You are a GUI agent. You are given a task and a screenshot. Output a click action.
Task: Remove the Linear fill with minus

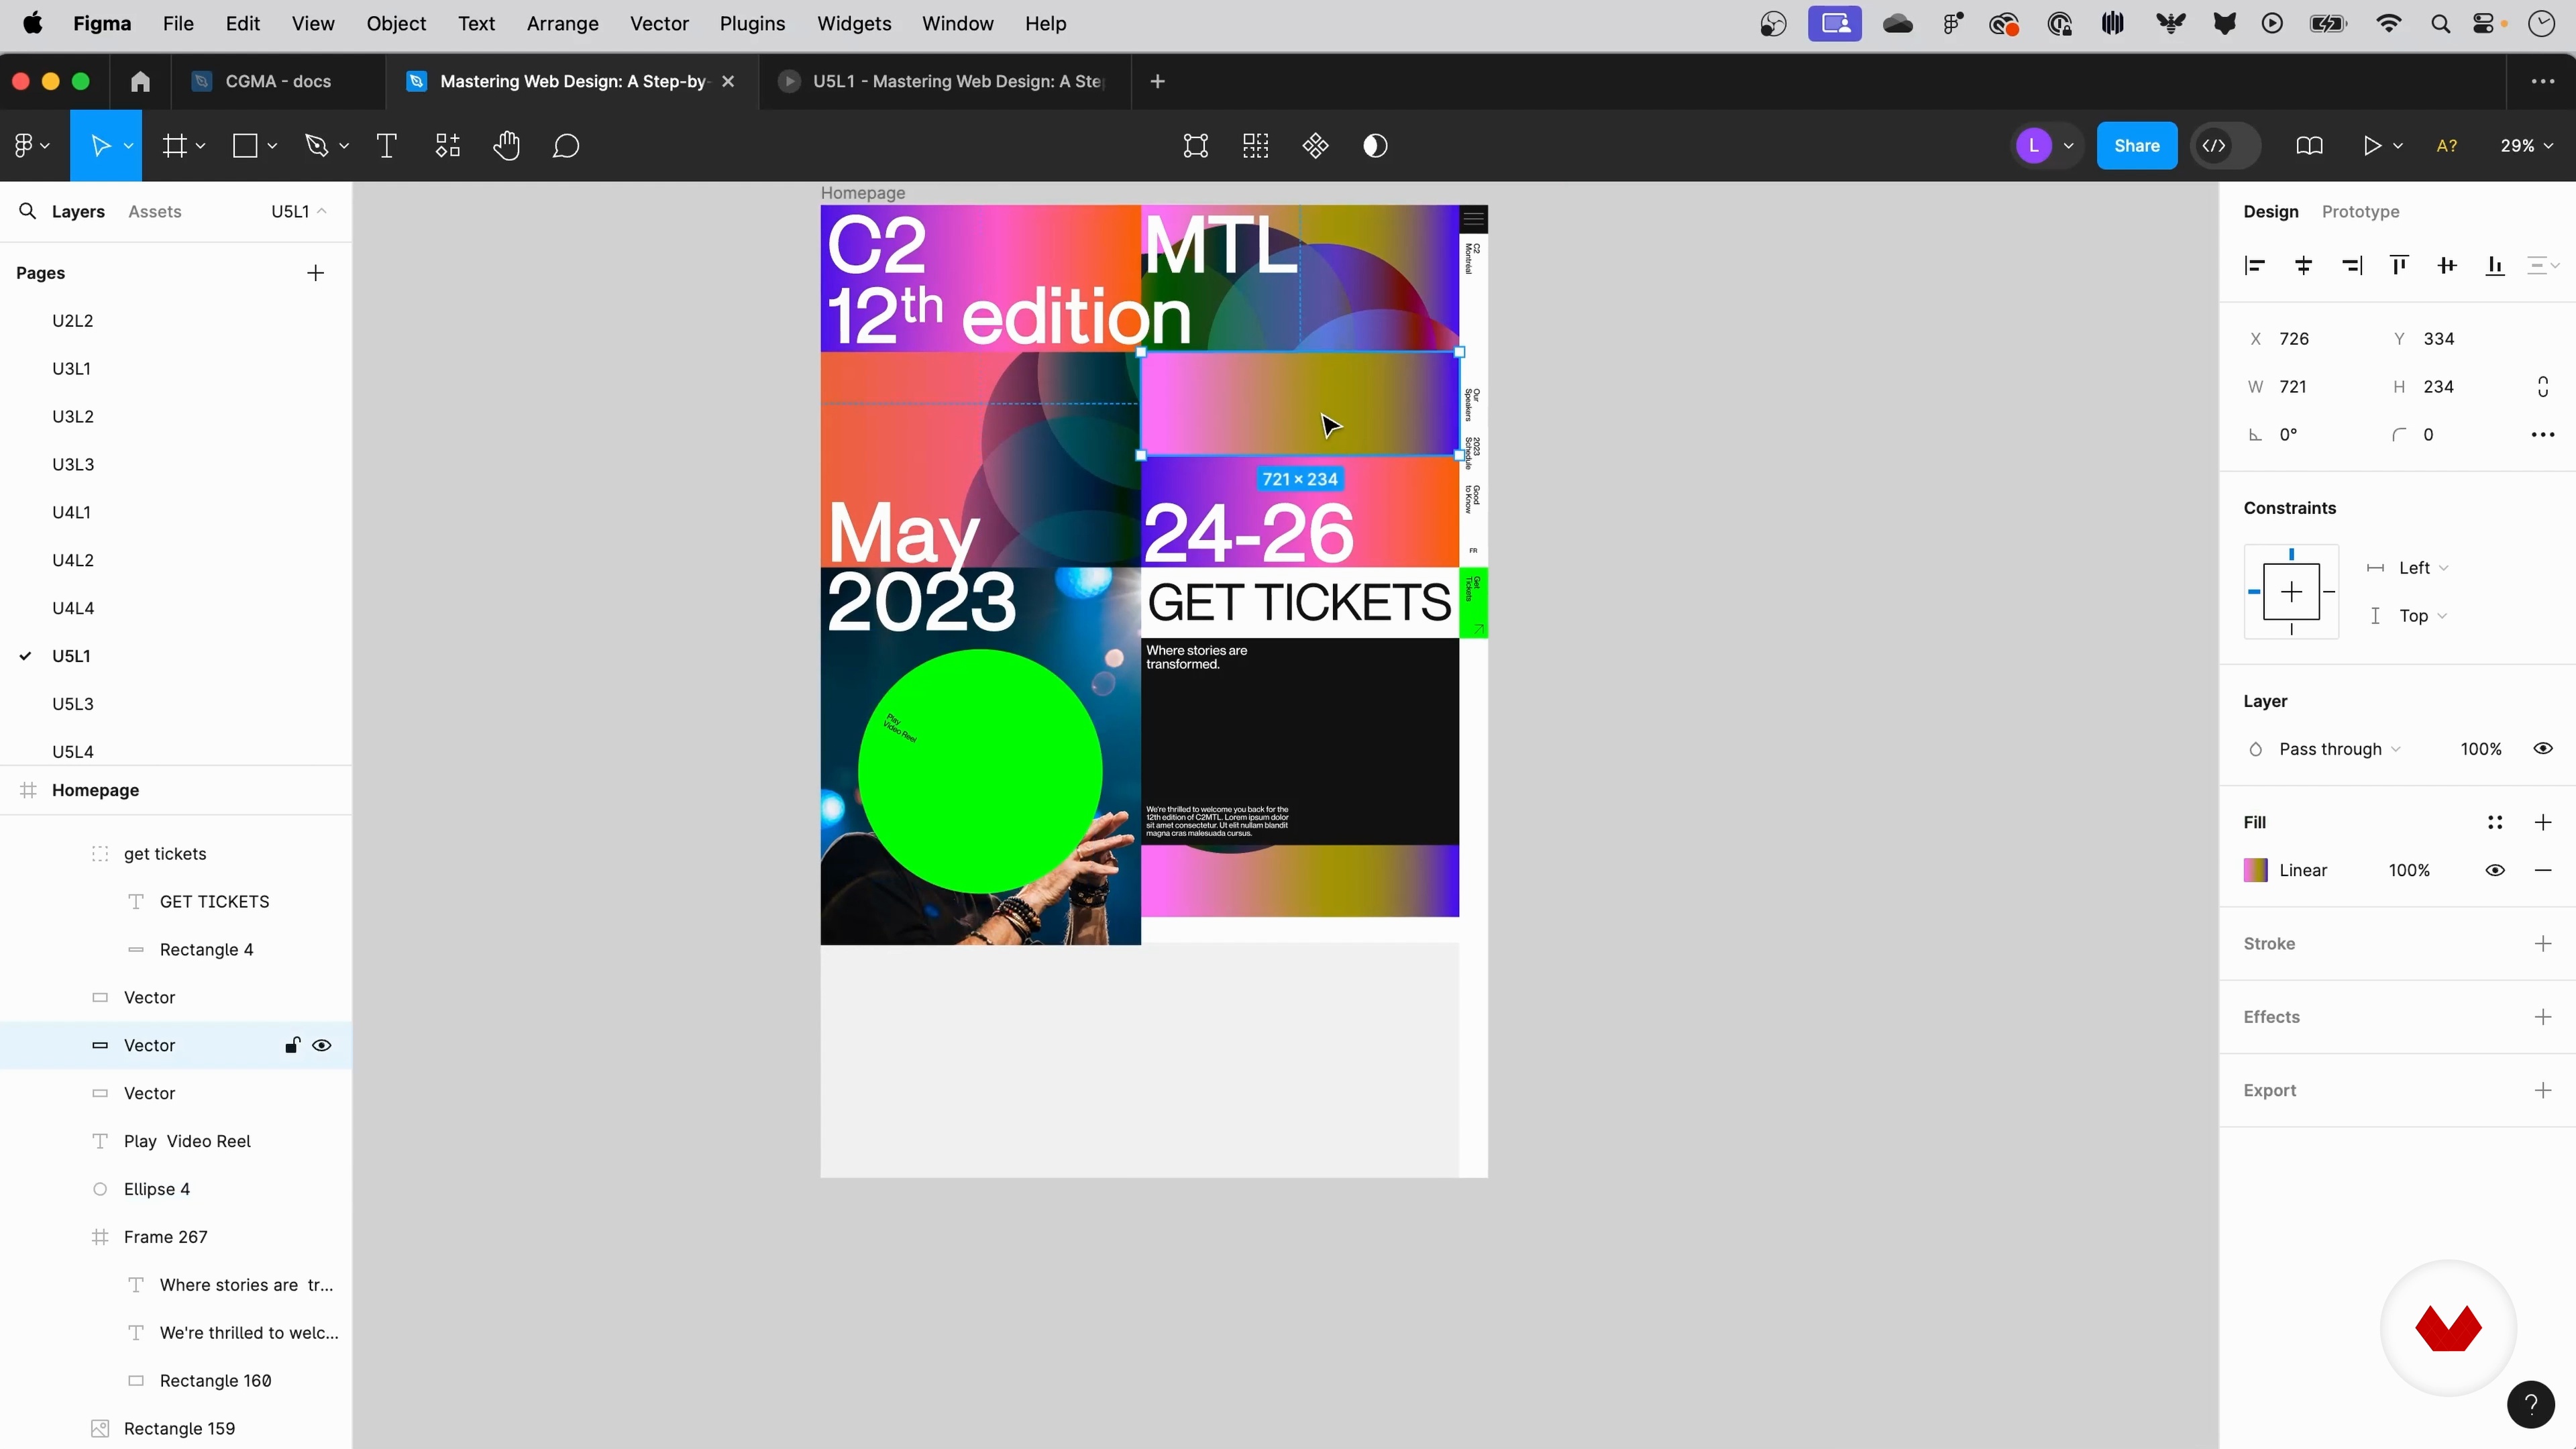2543,870
